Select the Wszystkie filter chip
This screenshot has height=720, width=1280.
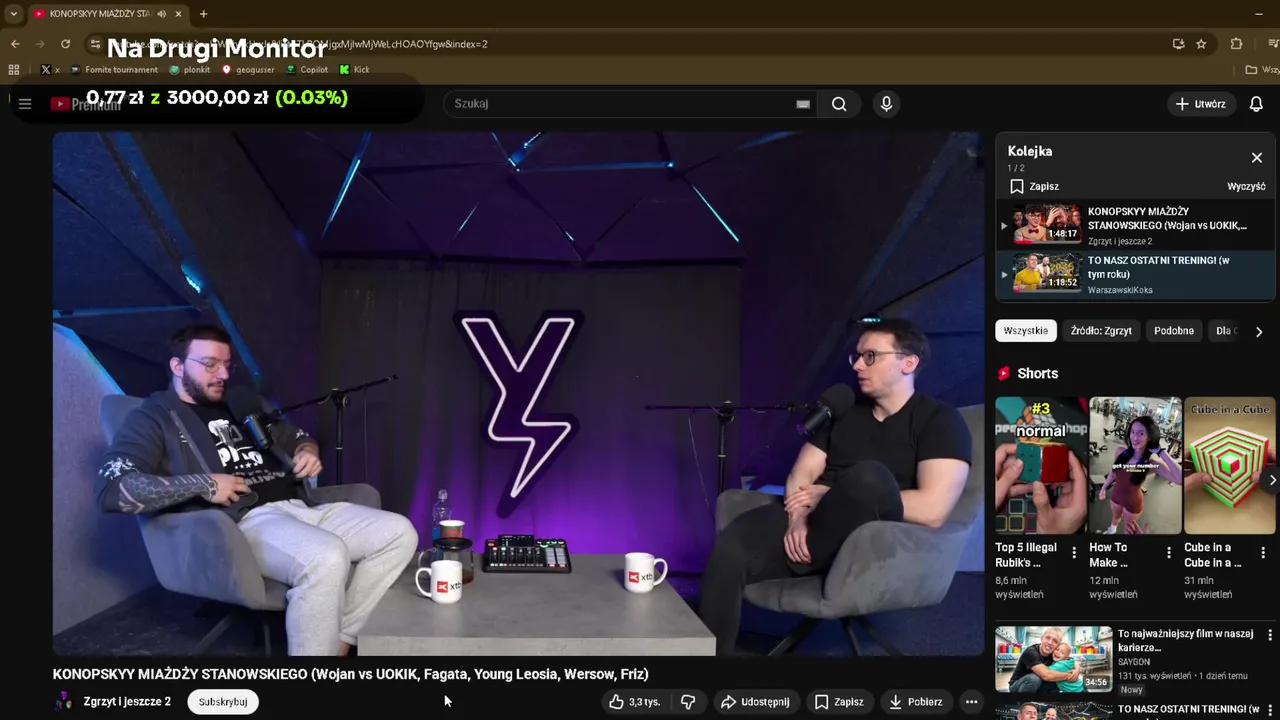pyautogui.click(x=1025, y=331)
